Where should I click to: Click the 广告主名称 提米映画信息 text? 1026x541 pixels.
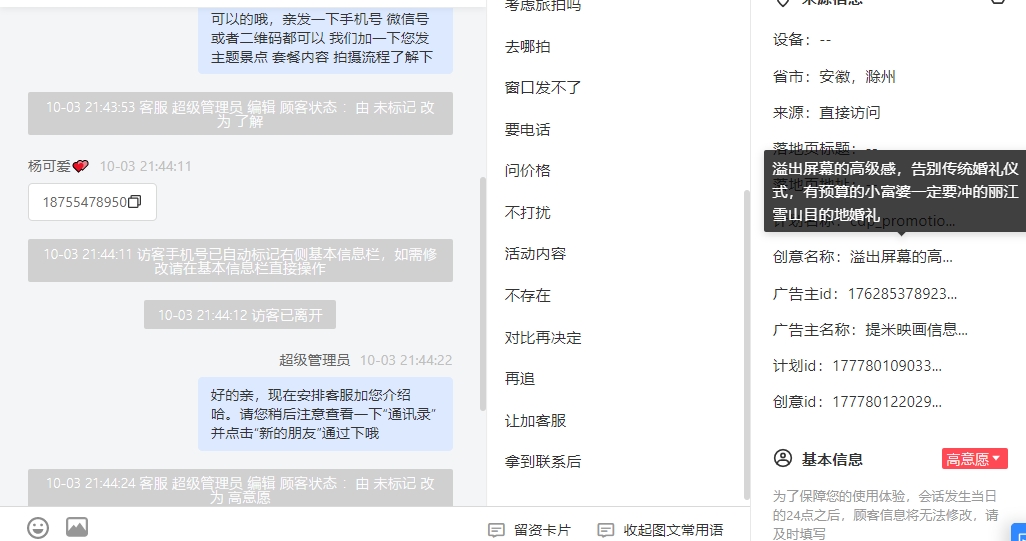917,330
